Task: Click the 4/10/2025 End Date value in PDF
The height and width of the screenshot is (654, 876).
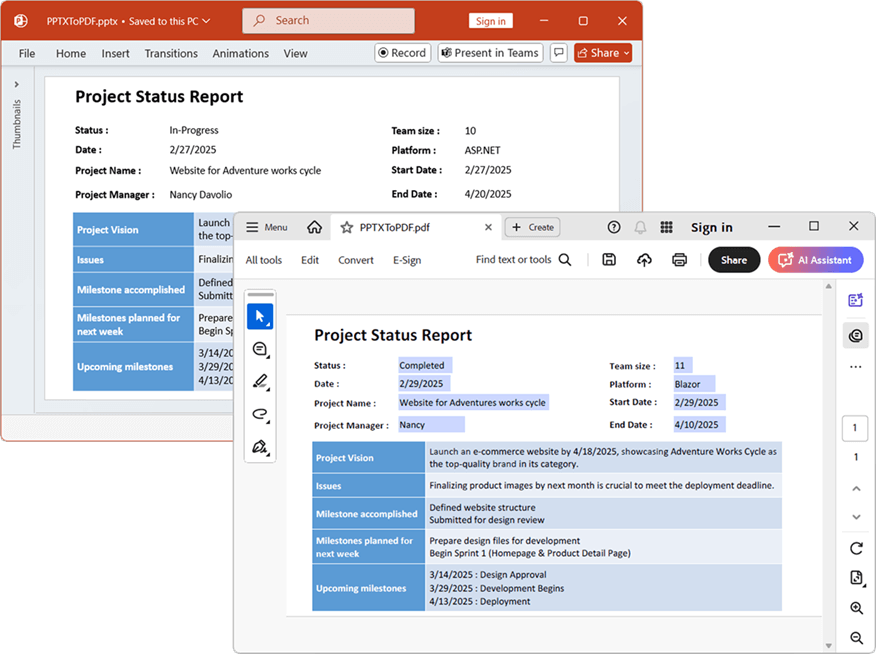Action: tap(699, 424)
